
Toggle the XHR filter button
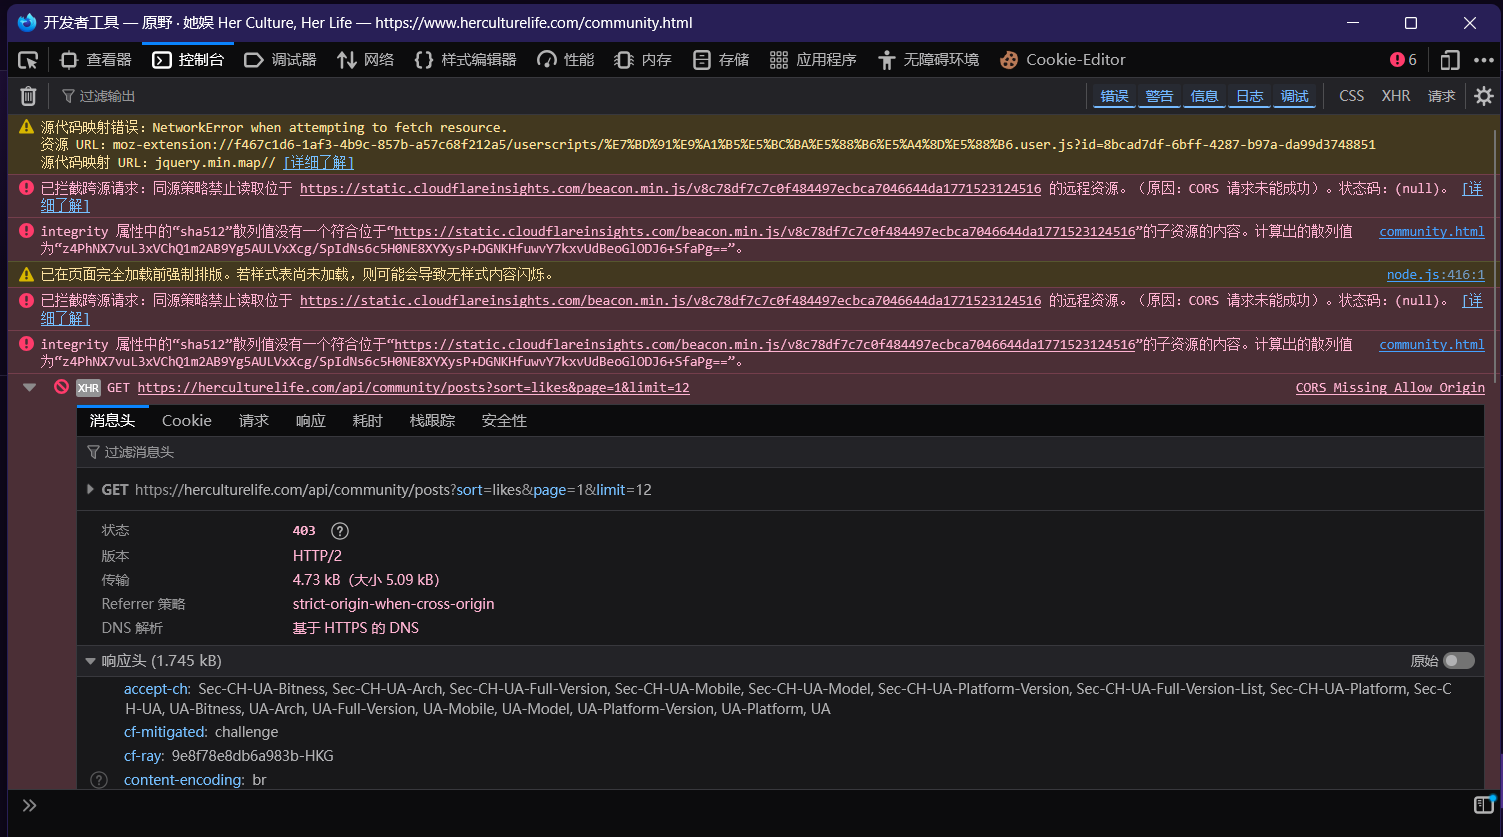pyautogui.click(x=1395, y=96)
